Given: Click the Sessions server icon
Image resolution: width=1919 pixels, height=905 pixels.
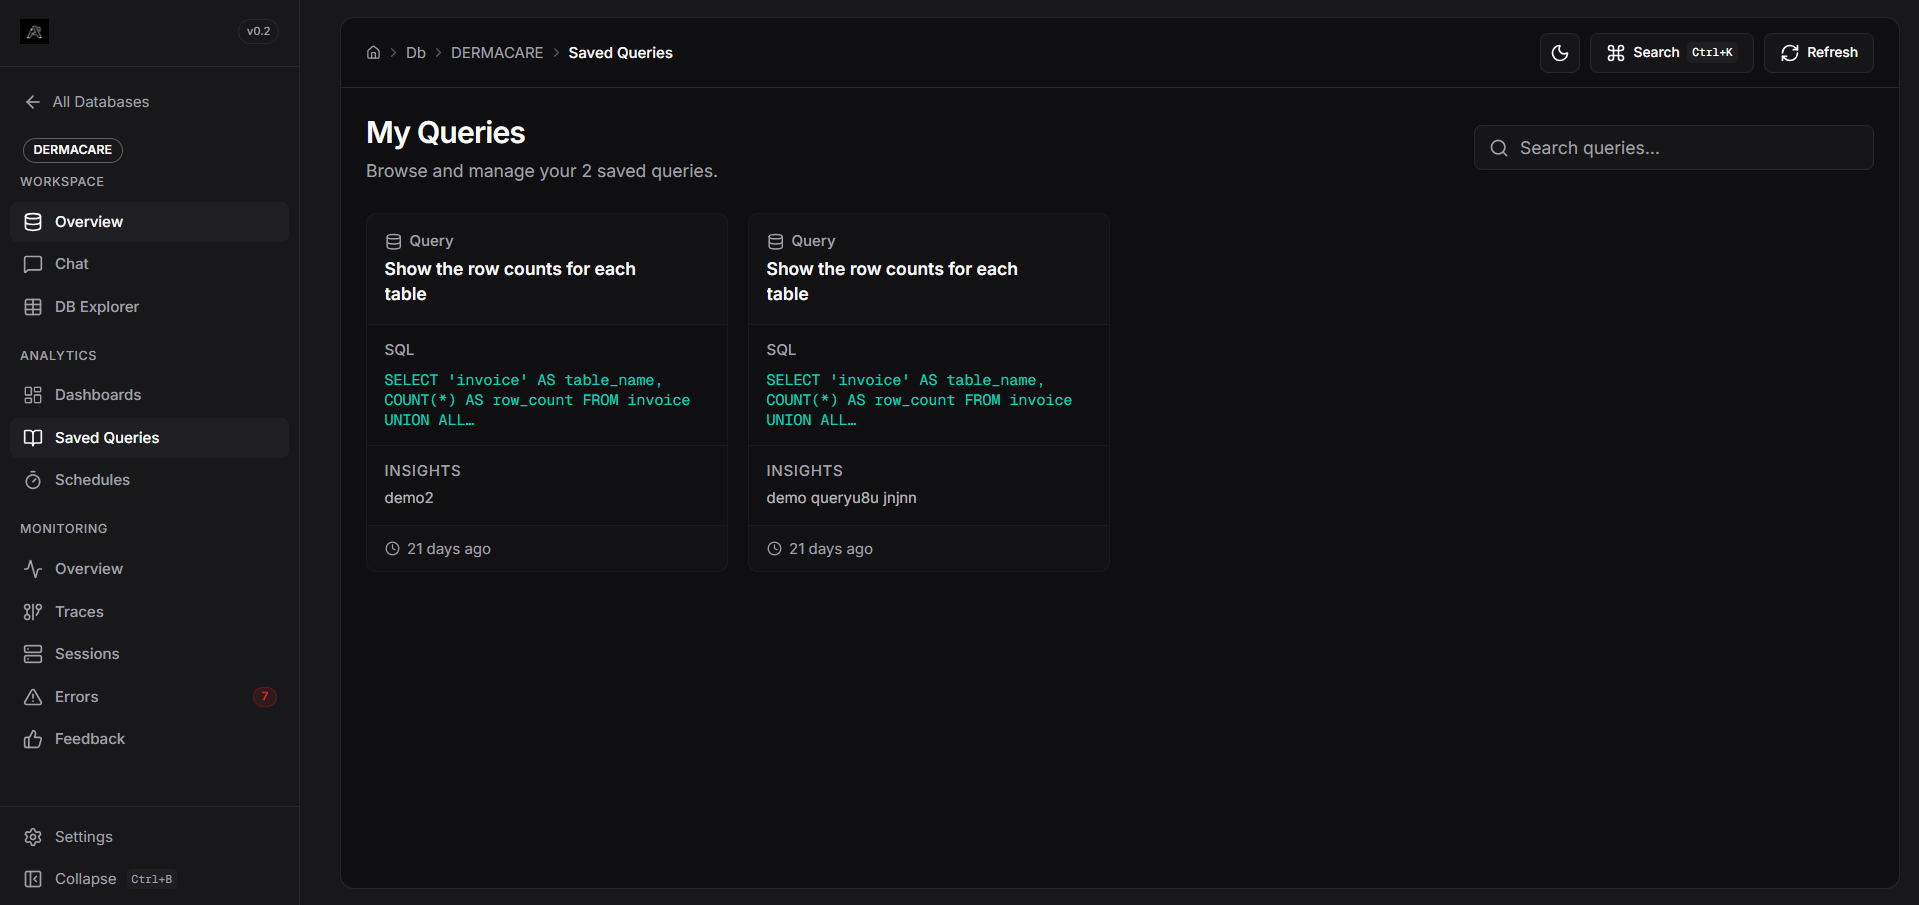Looking at the screenshot, I should click(33, 654).
